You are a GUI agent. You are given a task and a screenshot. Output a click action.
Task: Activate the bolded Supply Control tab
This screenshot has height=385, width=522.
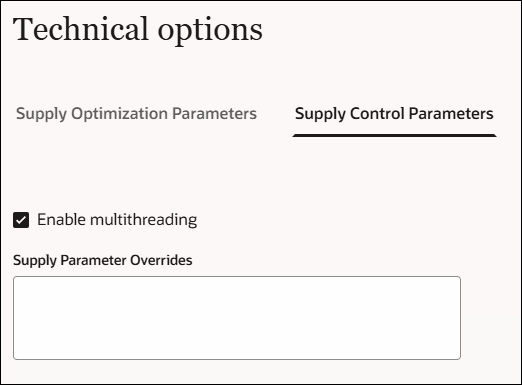pyautogui.click(x=394, y=114)
